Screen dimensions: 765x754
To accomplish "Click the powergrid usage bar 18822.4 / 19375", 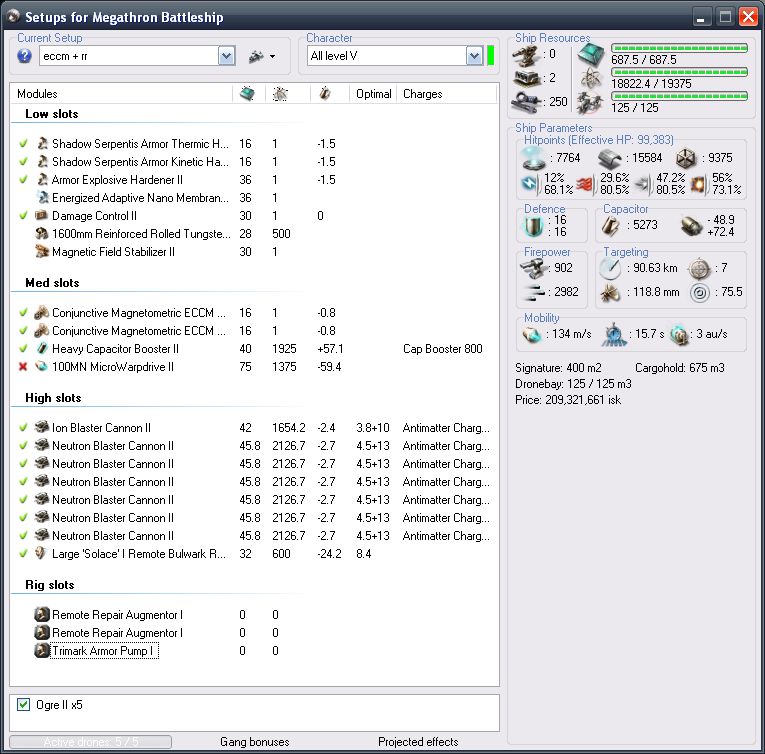I will pyautogui.click(x=680, y=72).
